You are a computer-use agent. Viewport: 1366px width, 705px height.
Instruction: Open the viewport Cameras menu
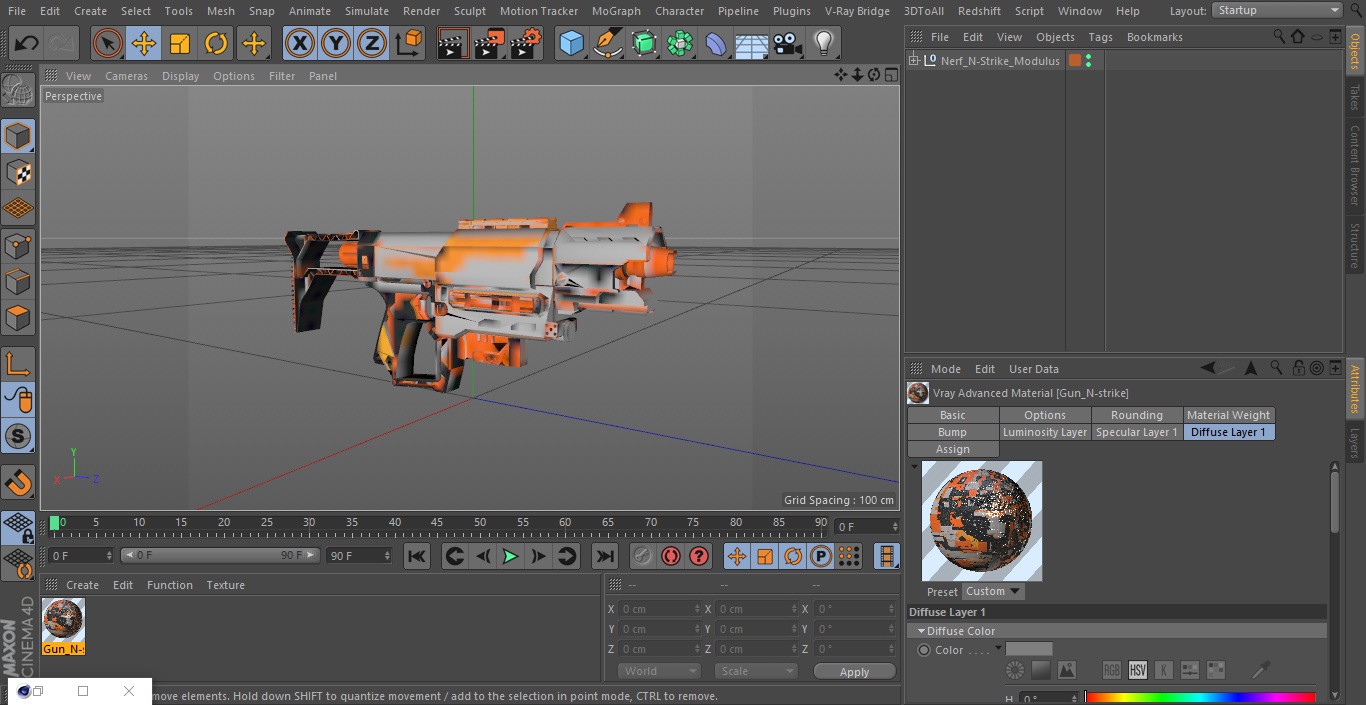(126, 76)
